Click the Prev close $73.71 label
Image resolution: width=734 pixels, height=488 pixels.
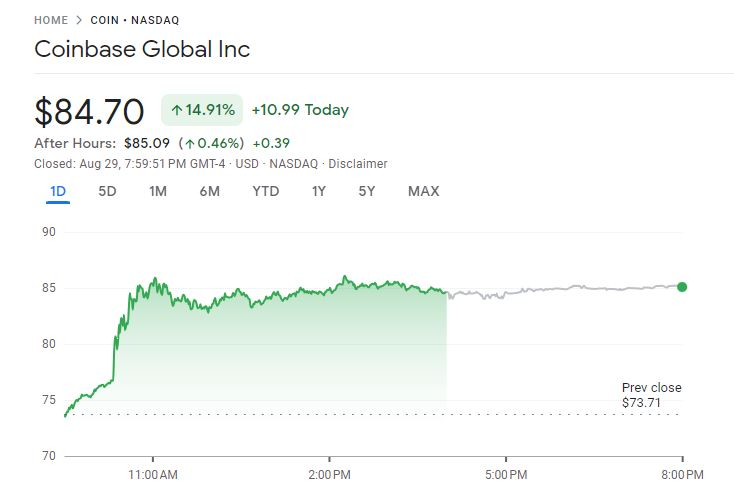[651, 395]
